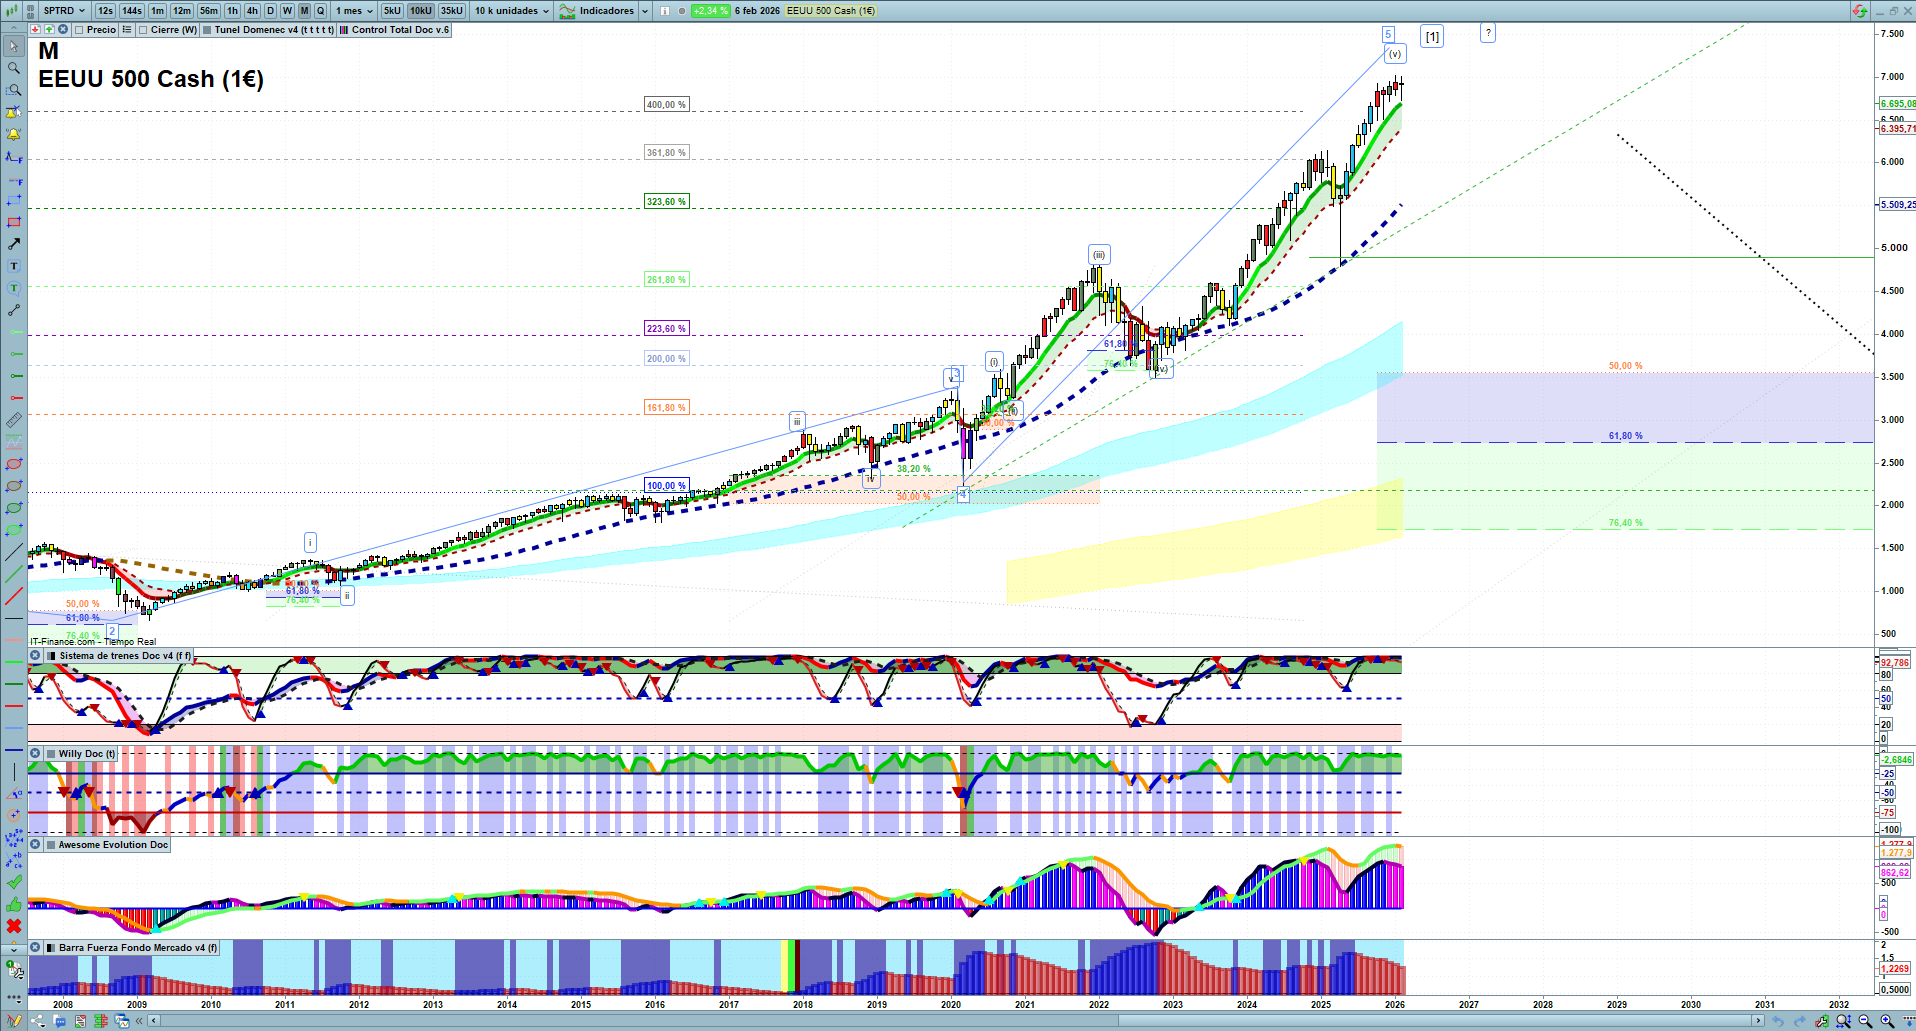Viewport: 1916px width, 1031px height.
Task: Choose the speech bubble text tool
Action: point(14,288)
